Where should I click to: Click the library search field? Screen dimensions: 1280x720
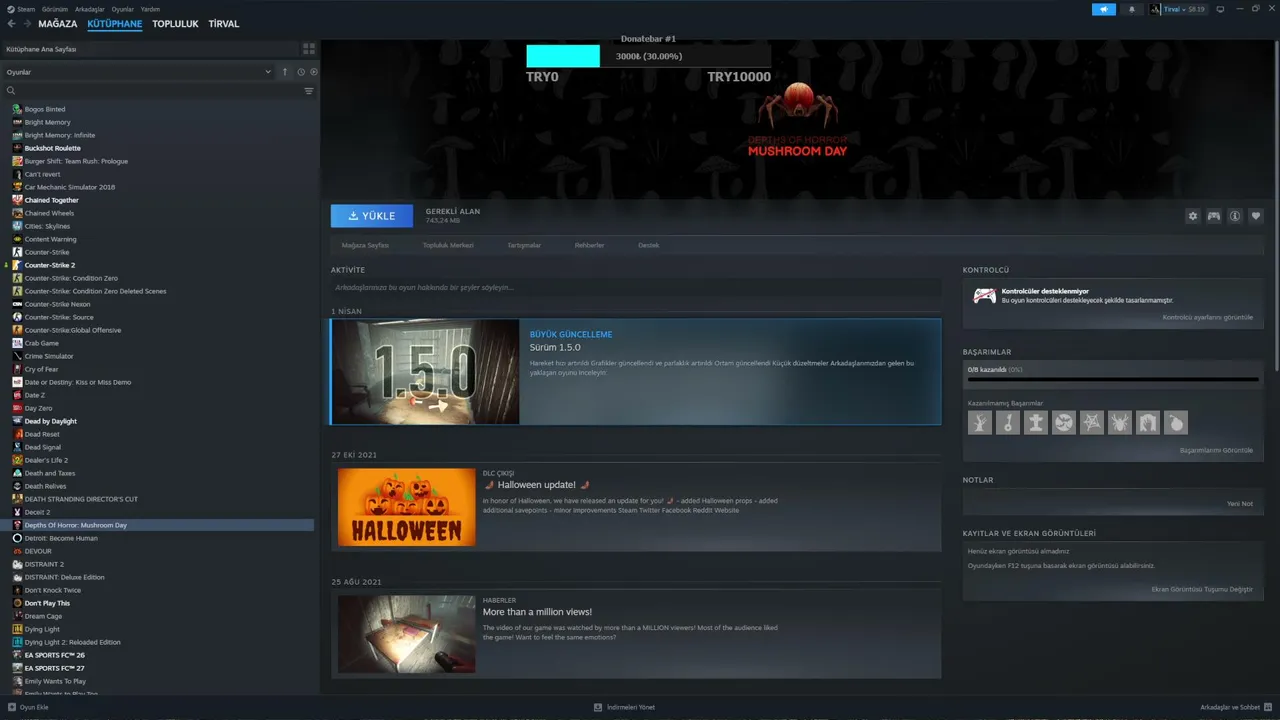tap(150, 91)
